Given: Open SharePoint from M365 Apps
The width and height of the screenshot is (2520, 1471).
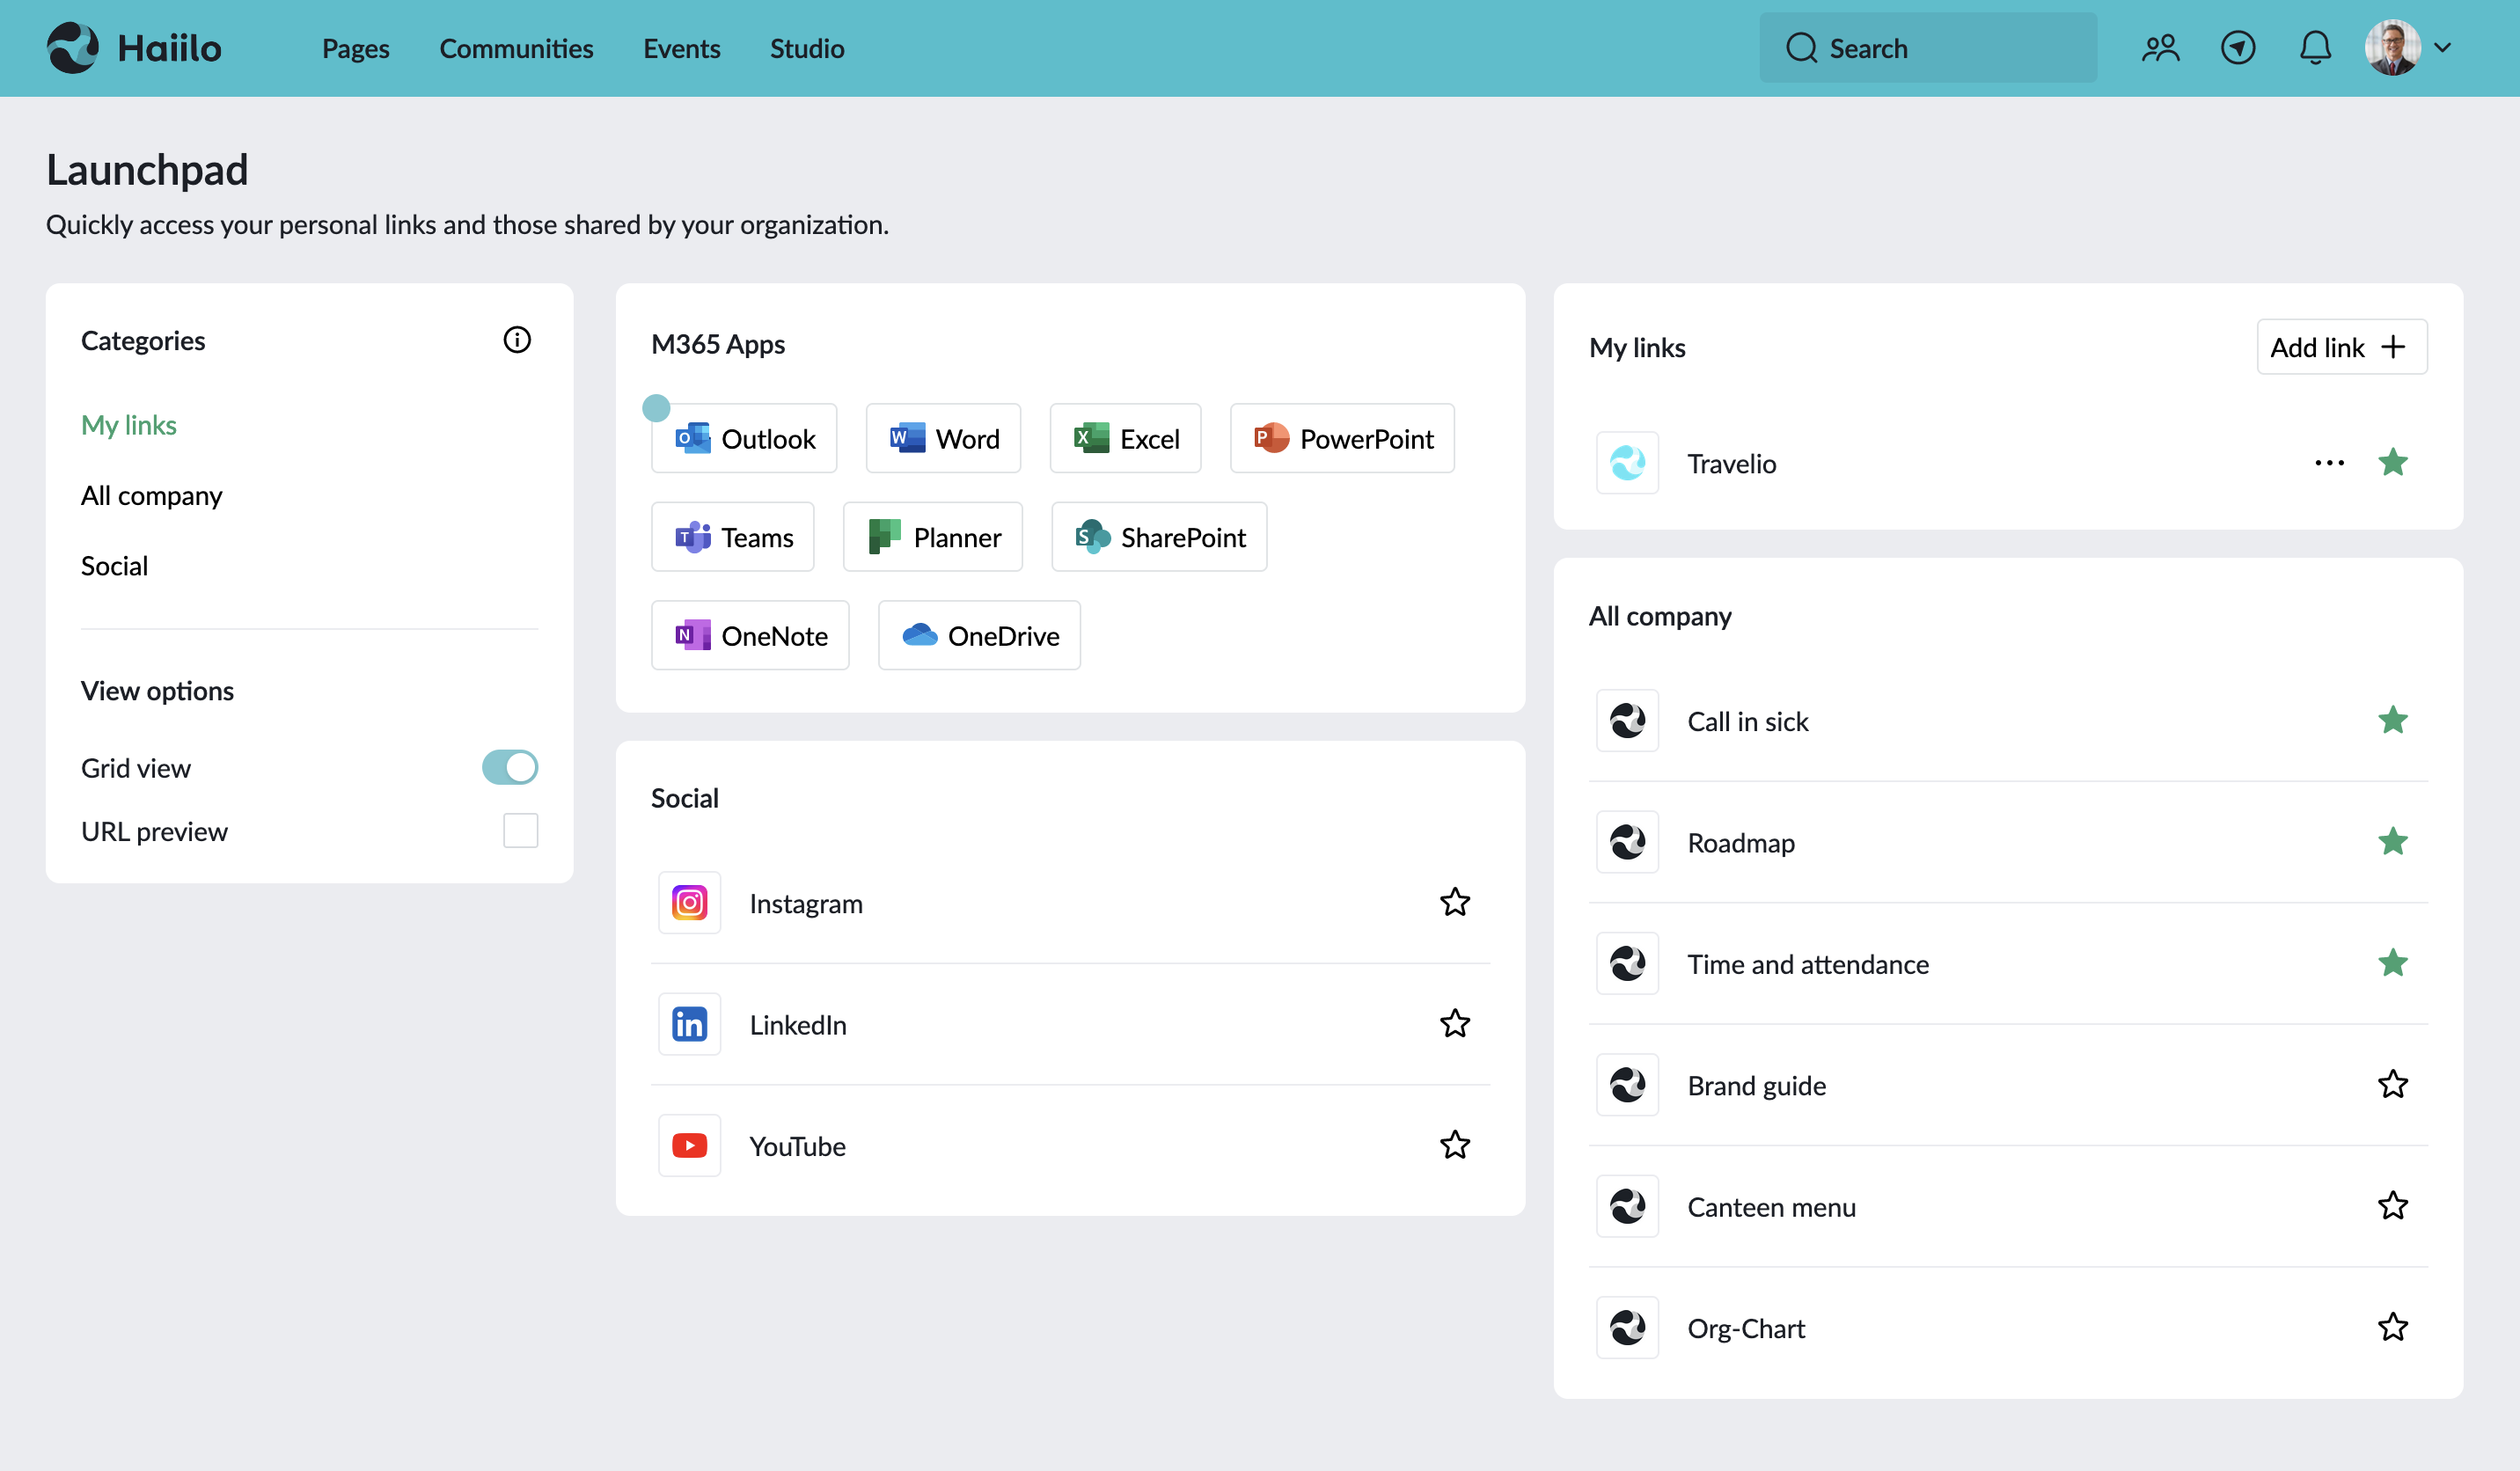Looking at the screenshot, I should pyautogui.click(x=1159, y=537).
